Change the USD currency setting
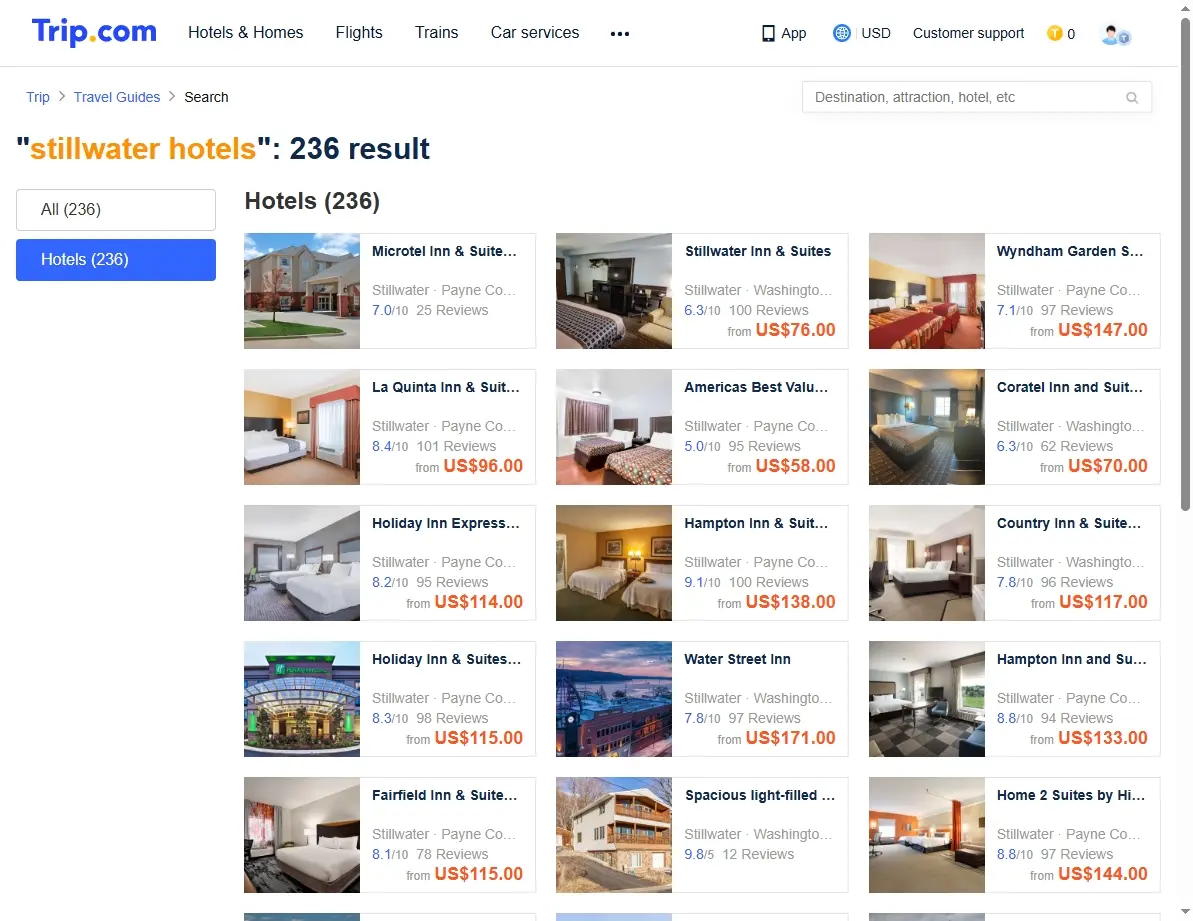Image resolution: width=1193 pixels, height=921 pixels. point(876,33)
